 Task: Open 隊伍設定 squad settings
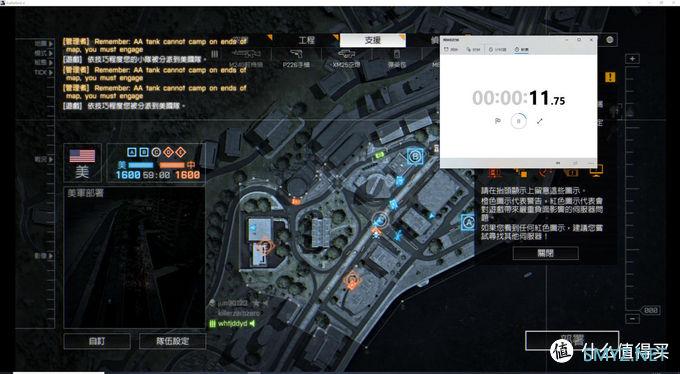[x=173, y=341]
